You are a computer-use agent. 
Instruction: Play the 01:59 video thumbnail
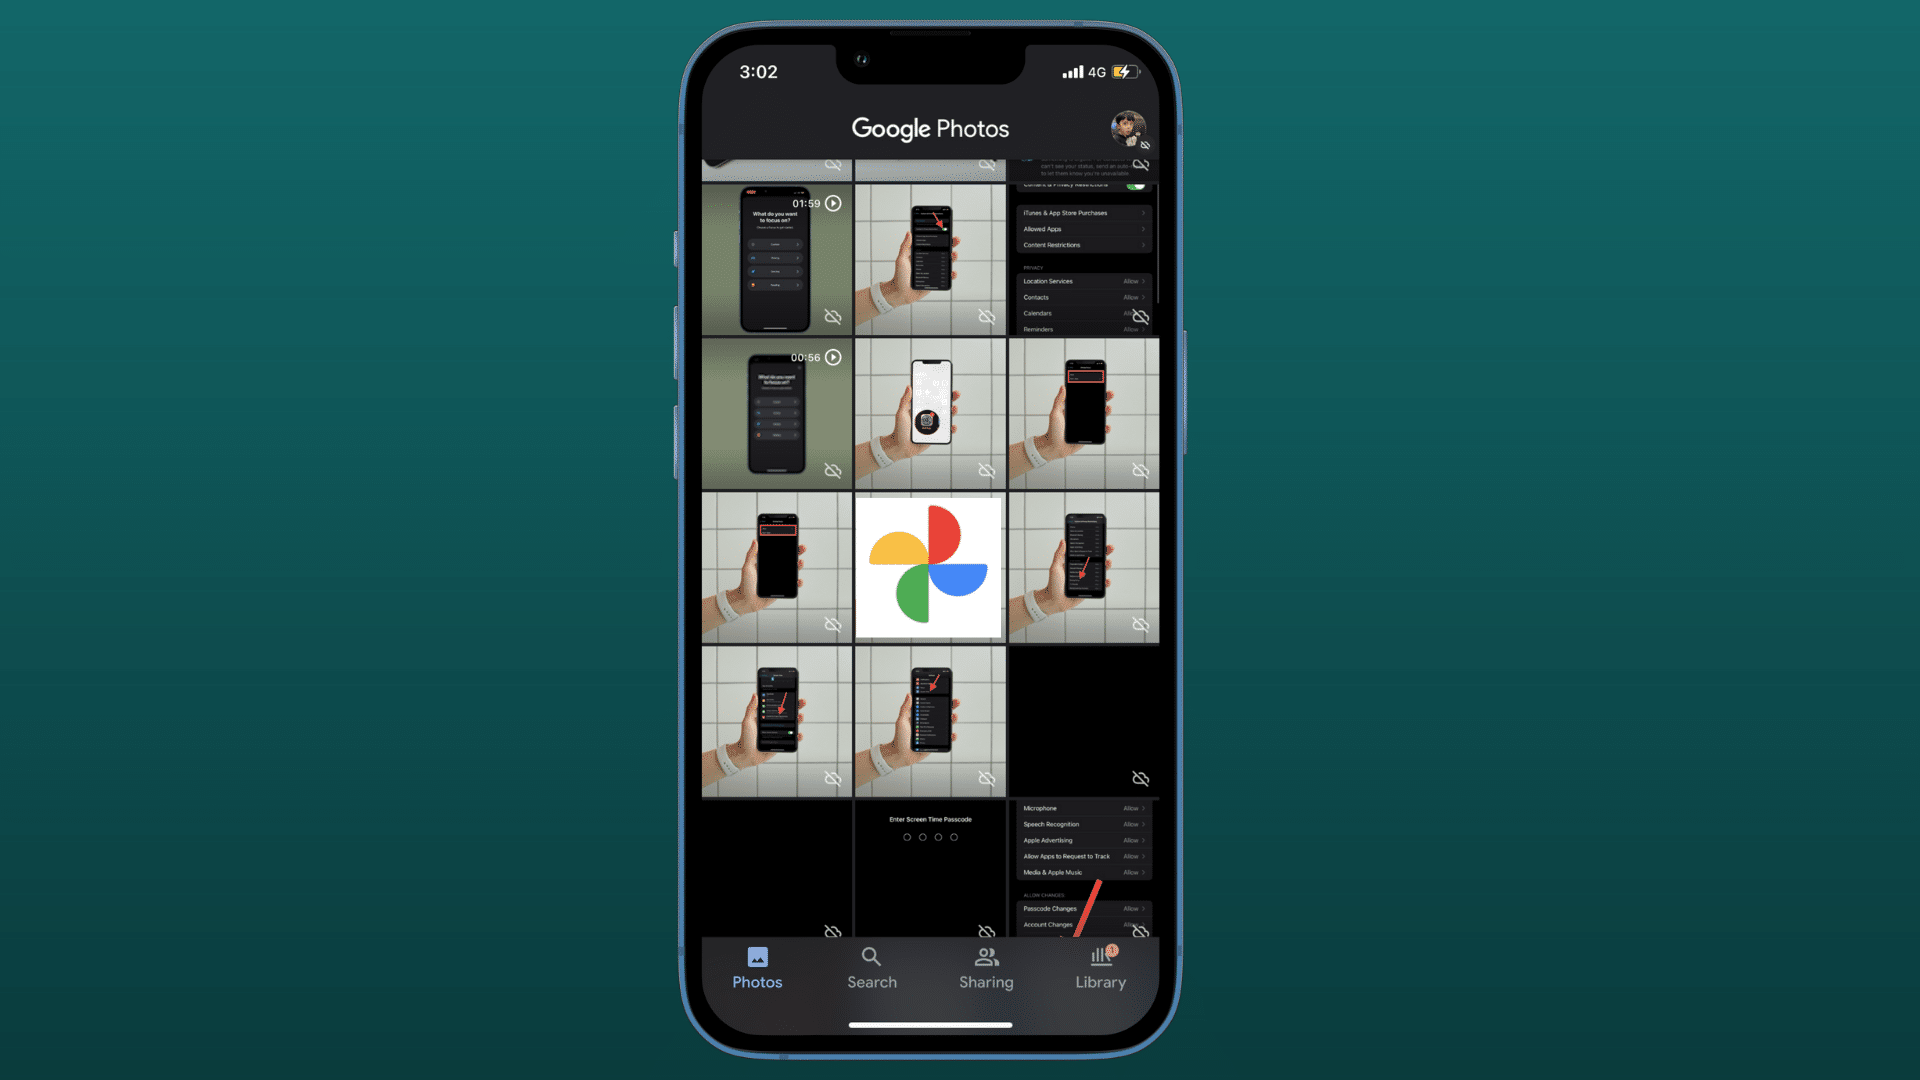click(835, 203)
